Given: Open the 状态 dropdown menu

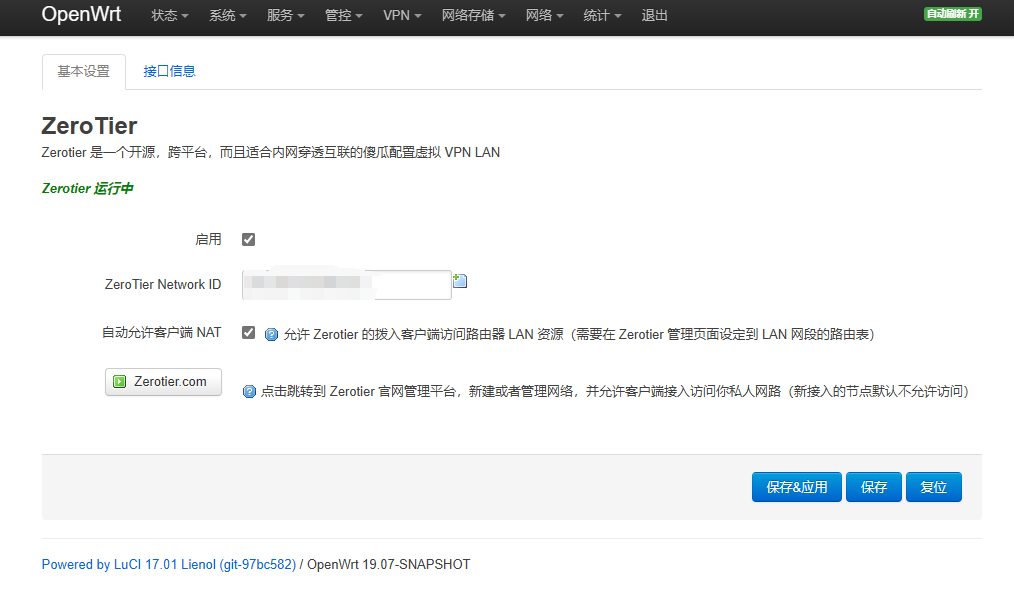Looking at the screenshot, I should point(169,16).
